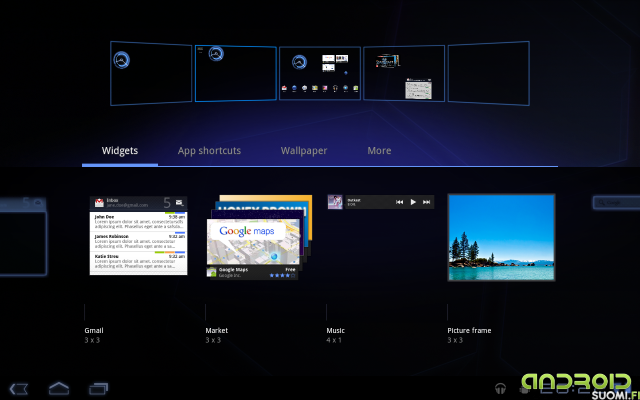Tap the Back navigation icon
Viewport: 640px width, 400px height.
[x=19, y=389]
